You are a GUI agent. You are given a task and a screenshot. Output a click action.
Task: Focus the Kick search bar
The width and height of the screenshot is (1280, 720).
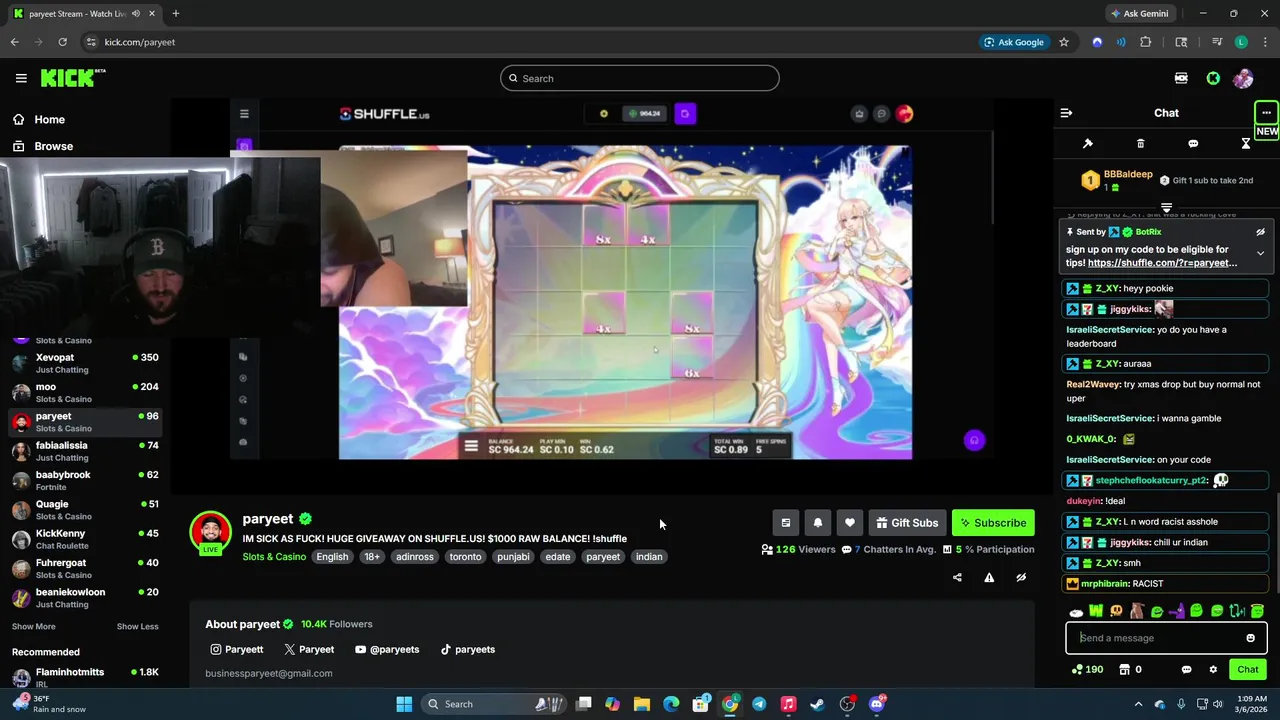[640, 78]
